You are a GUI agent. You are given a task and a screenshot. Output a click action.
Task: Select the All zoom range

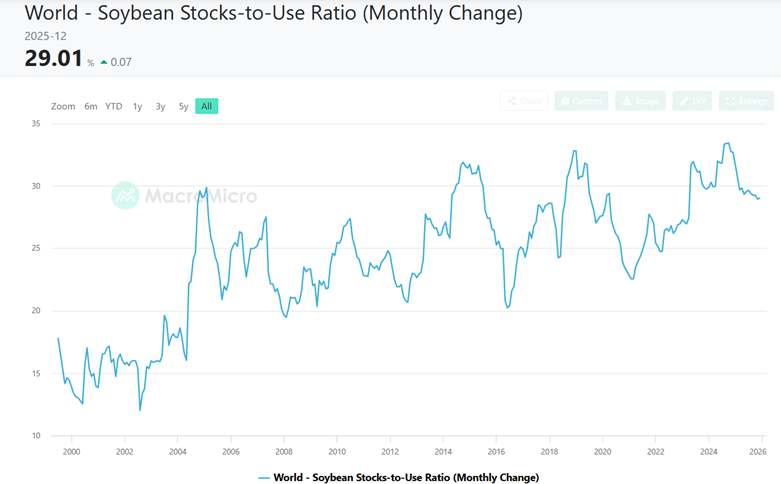point(206,106)
